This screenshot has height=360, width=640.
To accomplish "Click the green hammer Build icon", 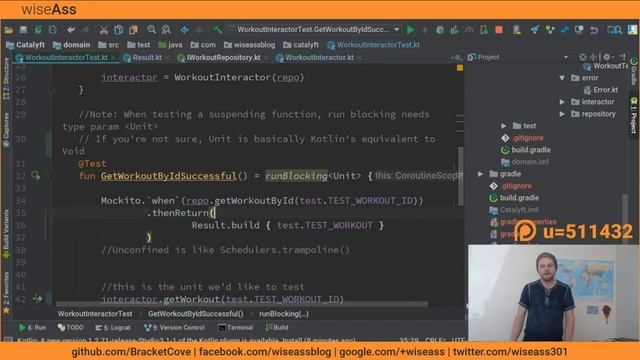I will [x=218, y=30].
